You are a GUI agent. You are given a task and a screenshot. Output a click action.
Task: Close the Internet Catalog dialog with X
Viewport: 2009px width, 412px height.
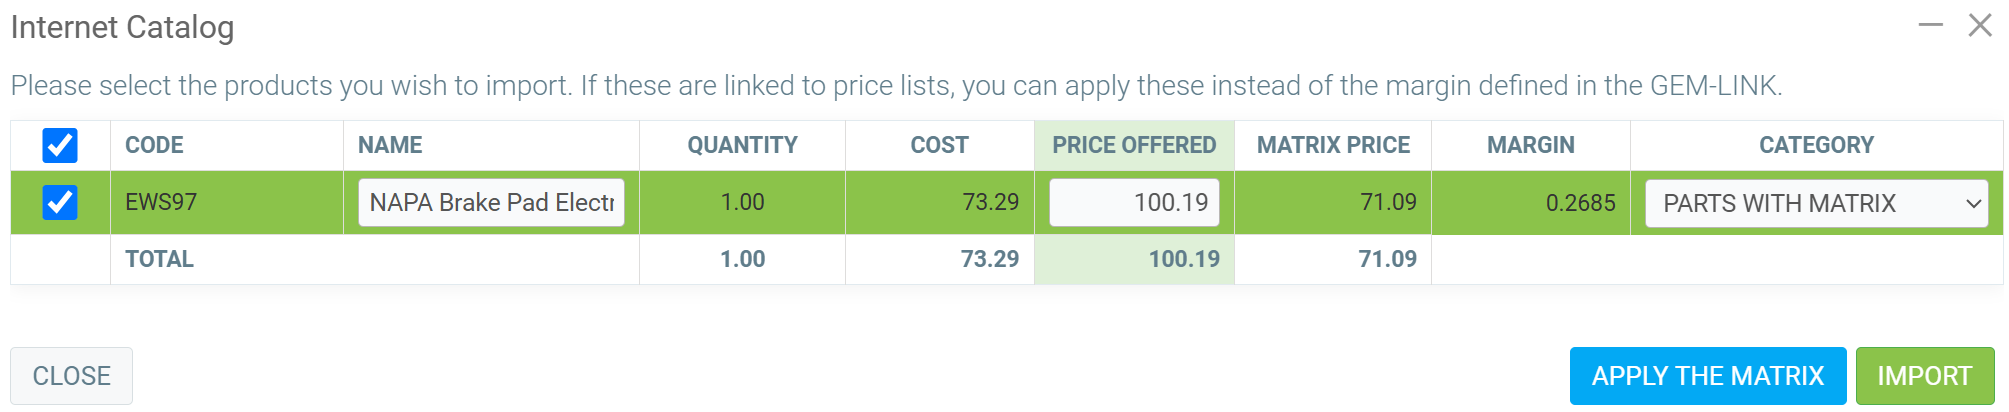(x=1980, y=26)
